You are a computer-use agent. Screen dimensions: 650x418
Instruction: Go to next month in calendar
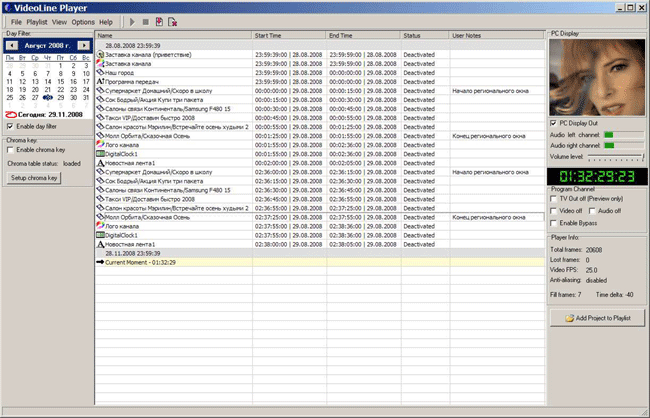pyautogui.click(x=84, y=45)
